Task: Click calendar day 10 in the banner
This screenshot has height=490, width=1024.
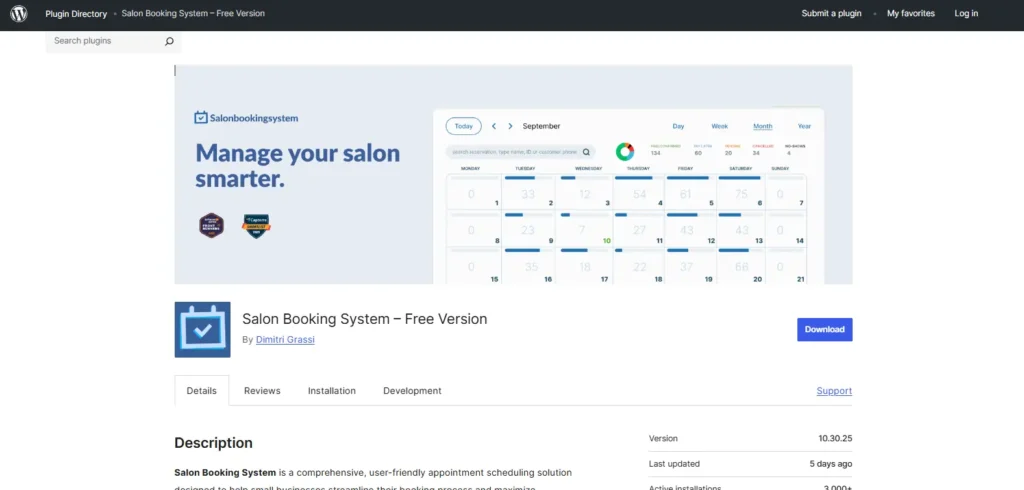Action: click(607, 241)
